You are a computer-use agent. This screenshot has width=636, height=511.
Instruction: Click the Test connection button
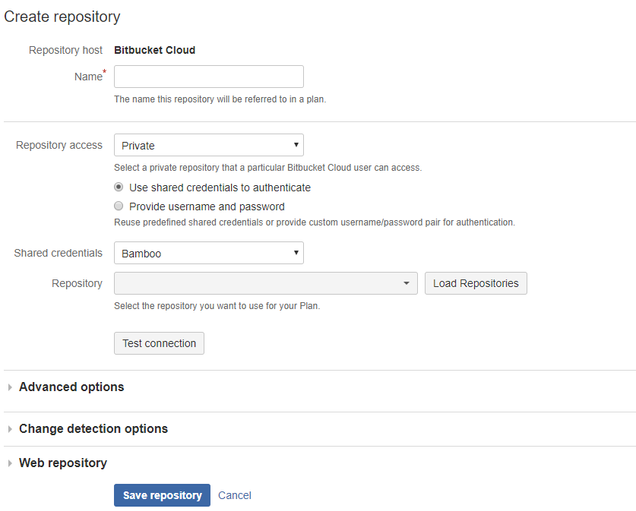(159, 343)
